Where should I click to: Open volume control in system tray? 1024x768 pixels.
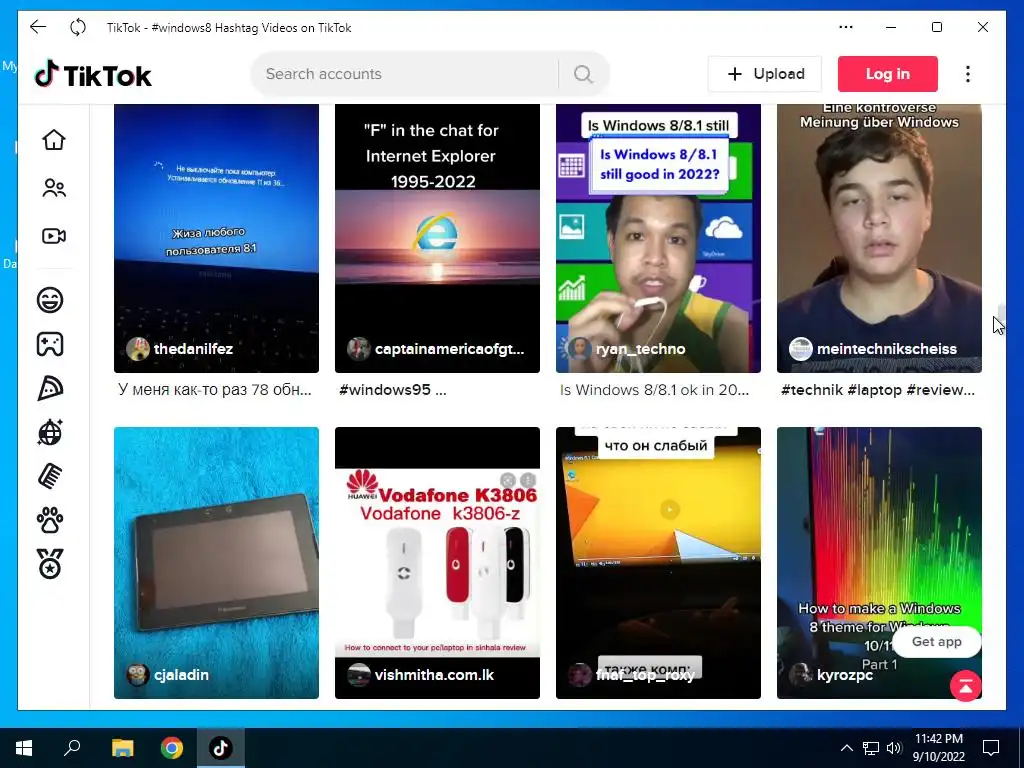[894, 748]
